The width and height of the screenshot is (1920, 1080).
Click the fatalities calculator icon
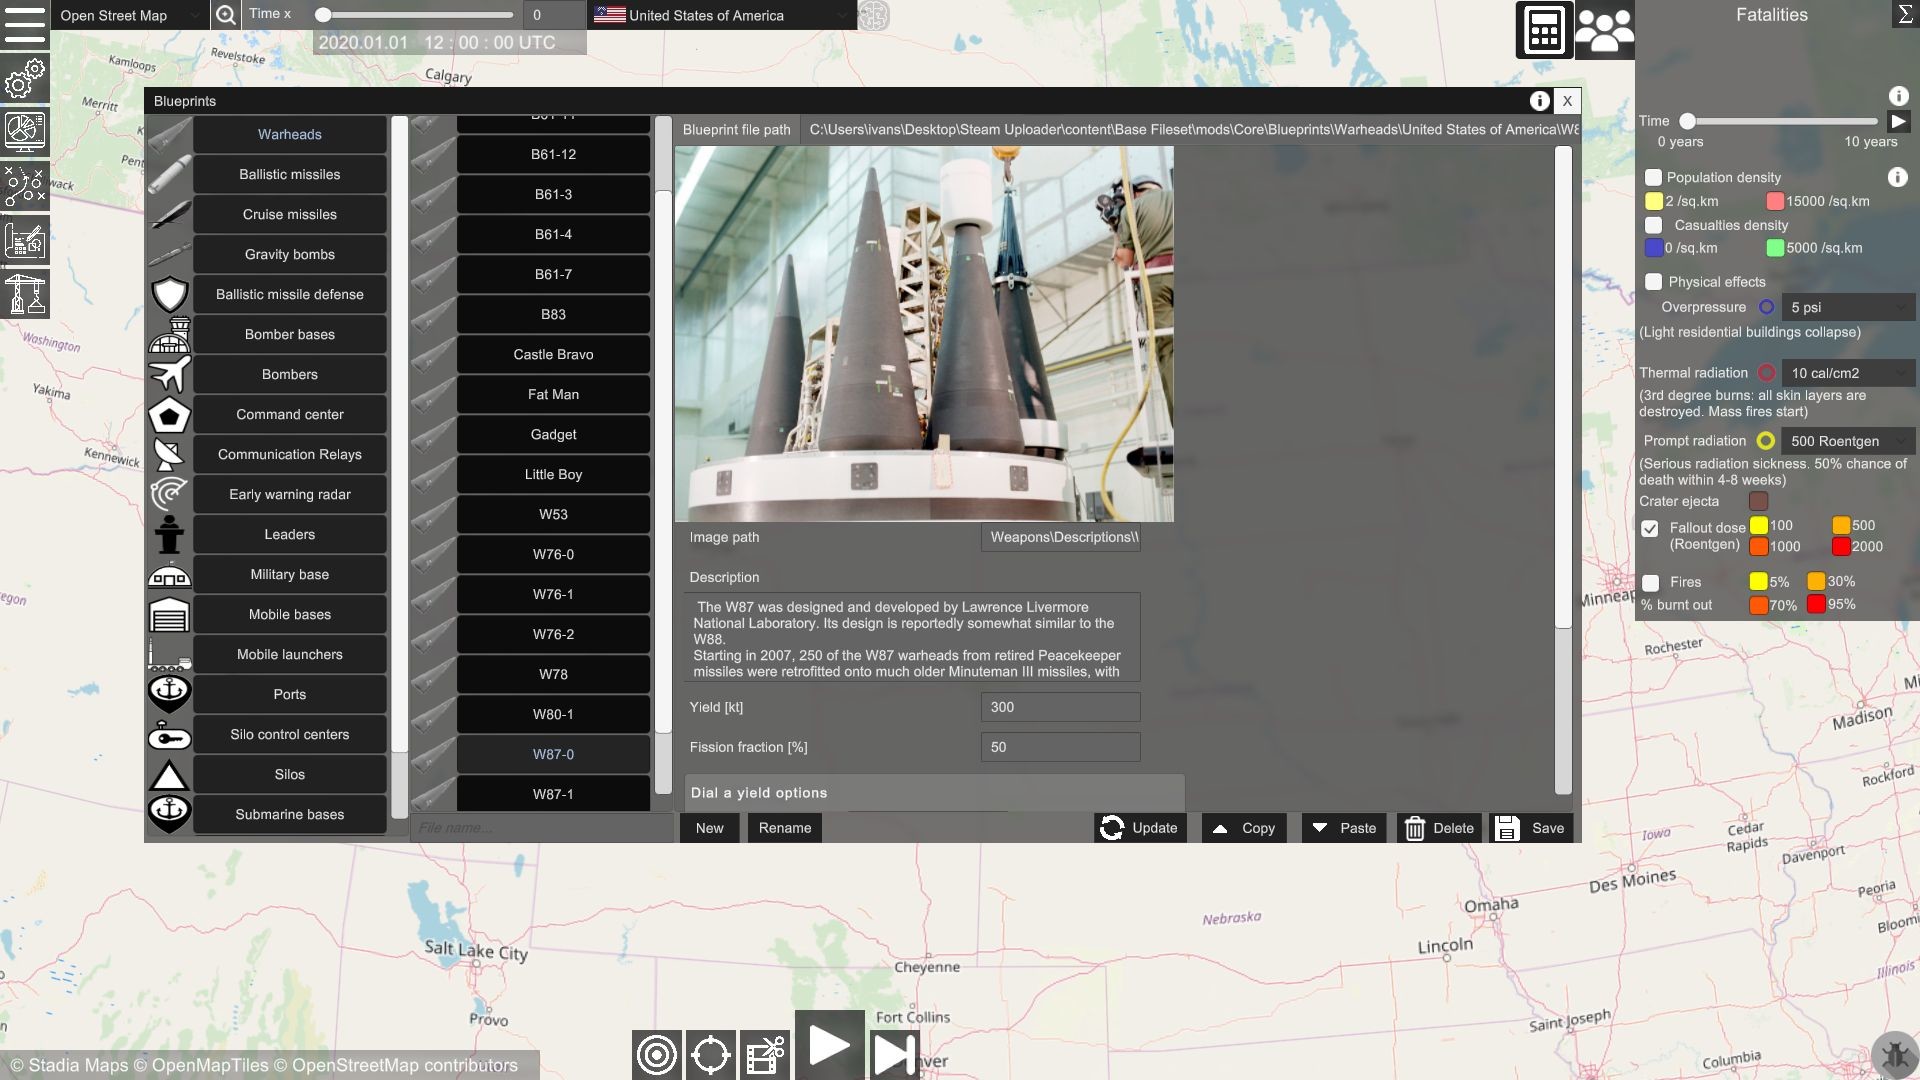(x=1545, y=29)
